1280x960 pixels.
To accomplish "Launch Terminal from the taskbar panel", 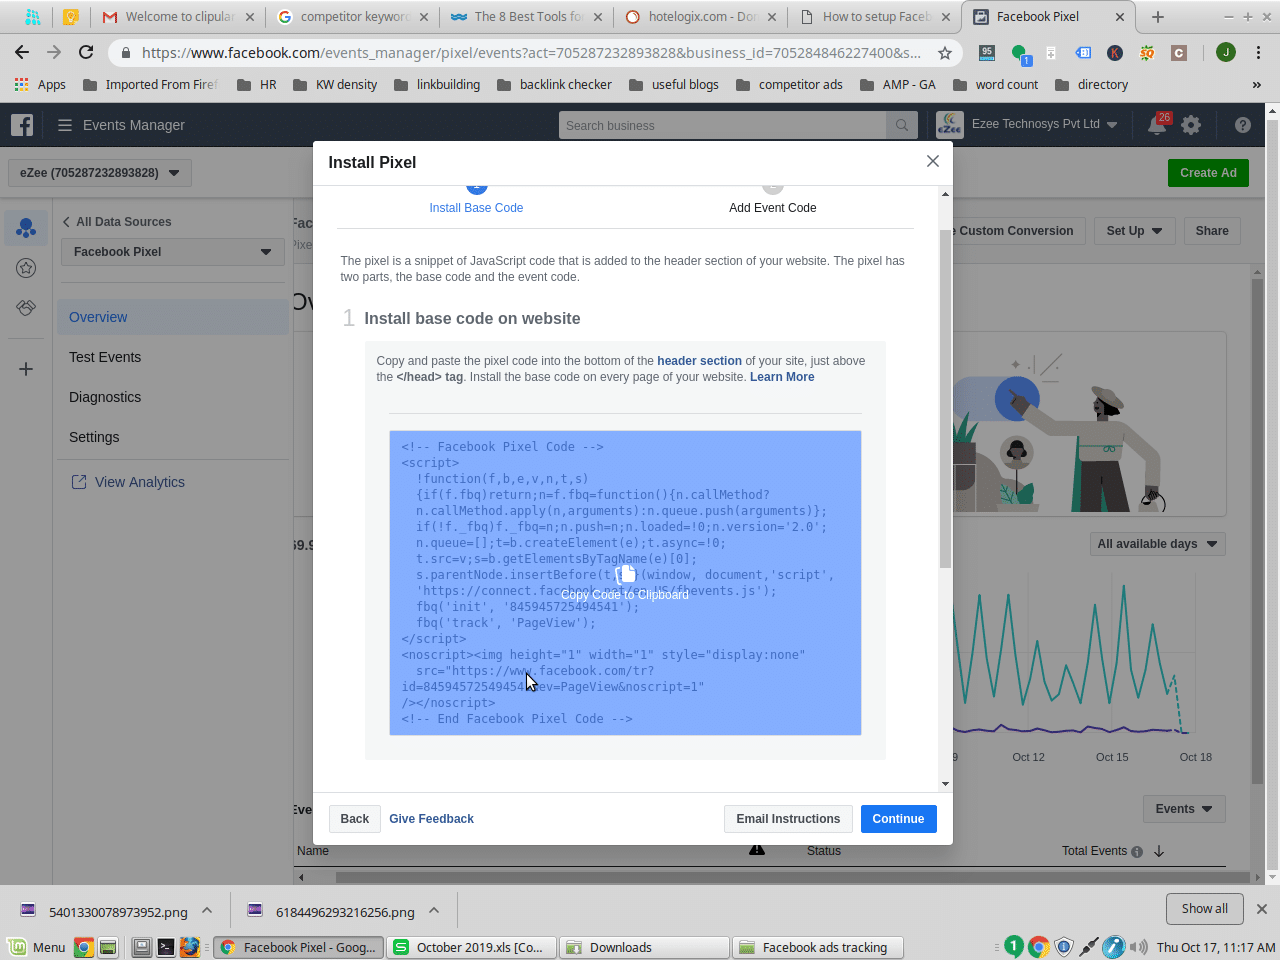I will 166,947.
